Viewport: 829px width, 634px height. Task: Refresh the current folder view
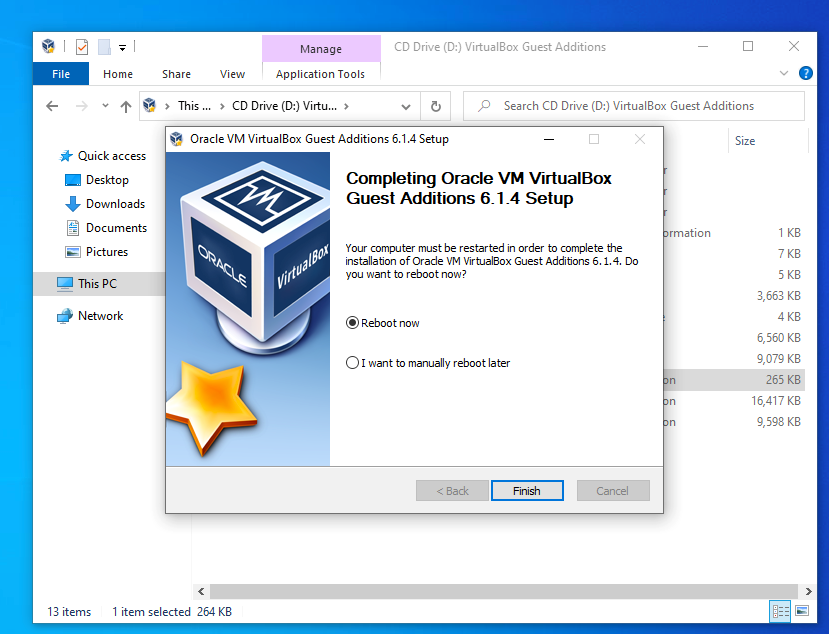(436, 106)
